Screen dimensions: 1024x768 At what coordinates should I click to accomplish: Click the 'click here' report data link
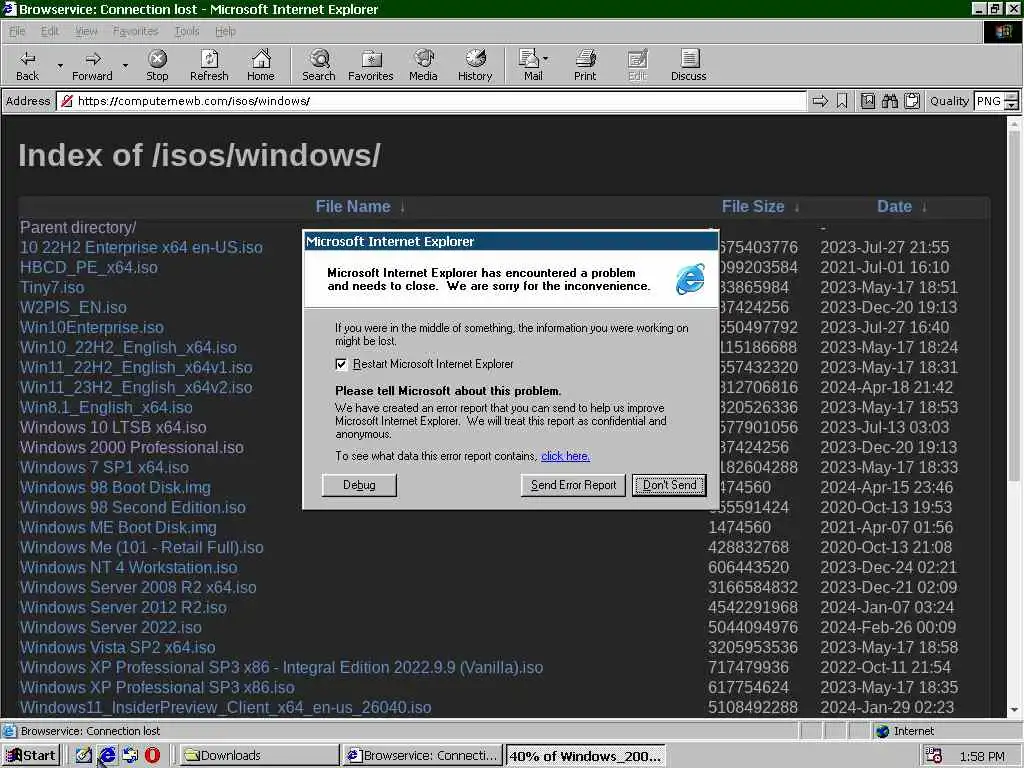566,456
